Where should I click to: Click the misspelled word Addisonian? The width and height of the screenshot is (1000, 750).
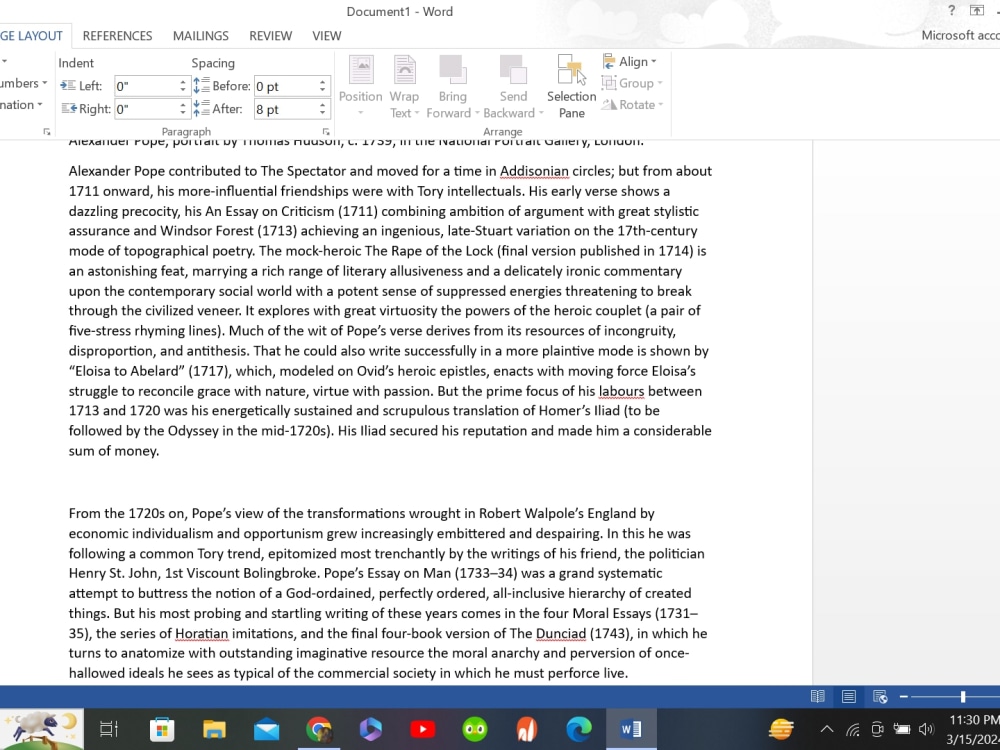(x=534, y=171)
